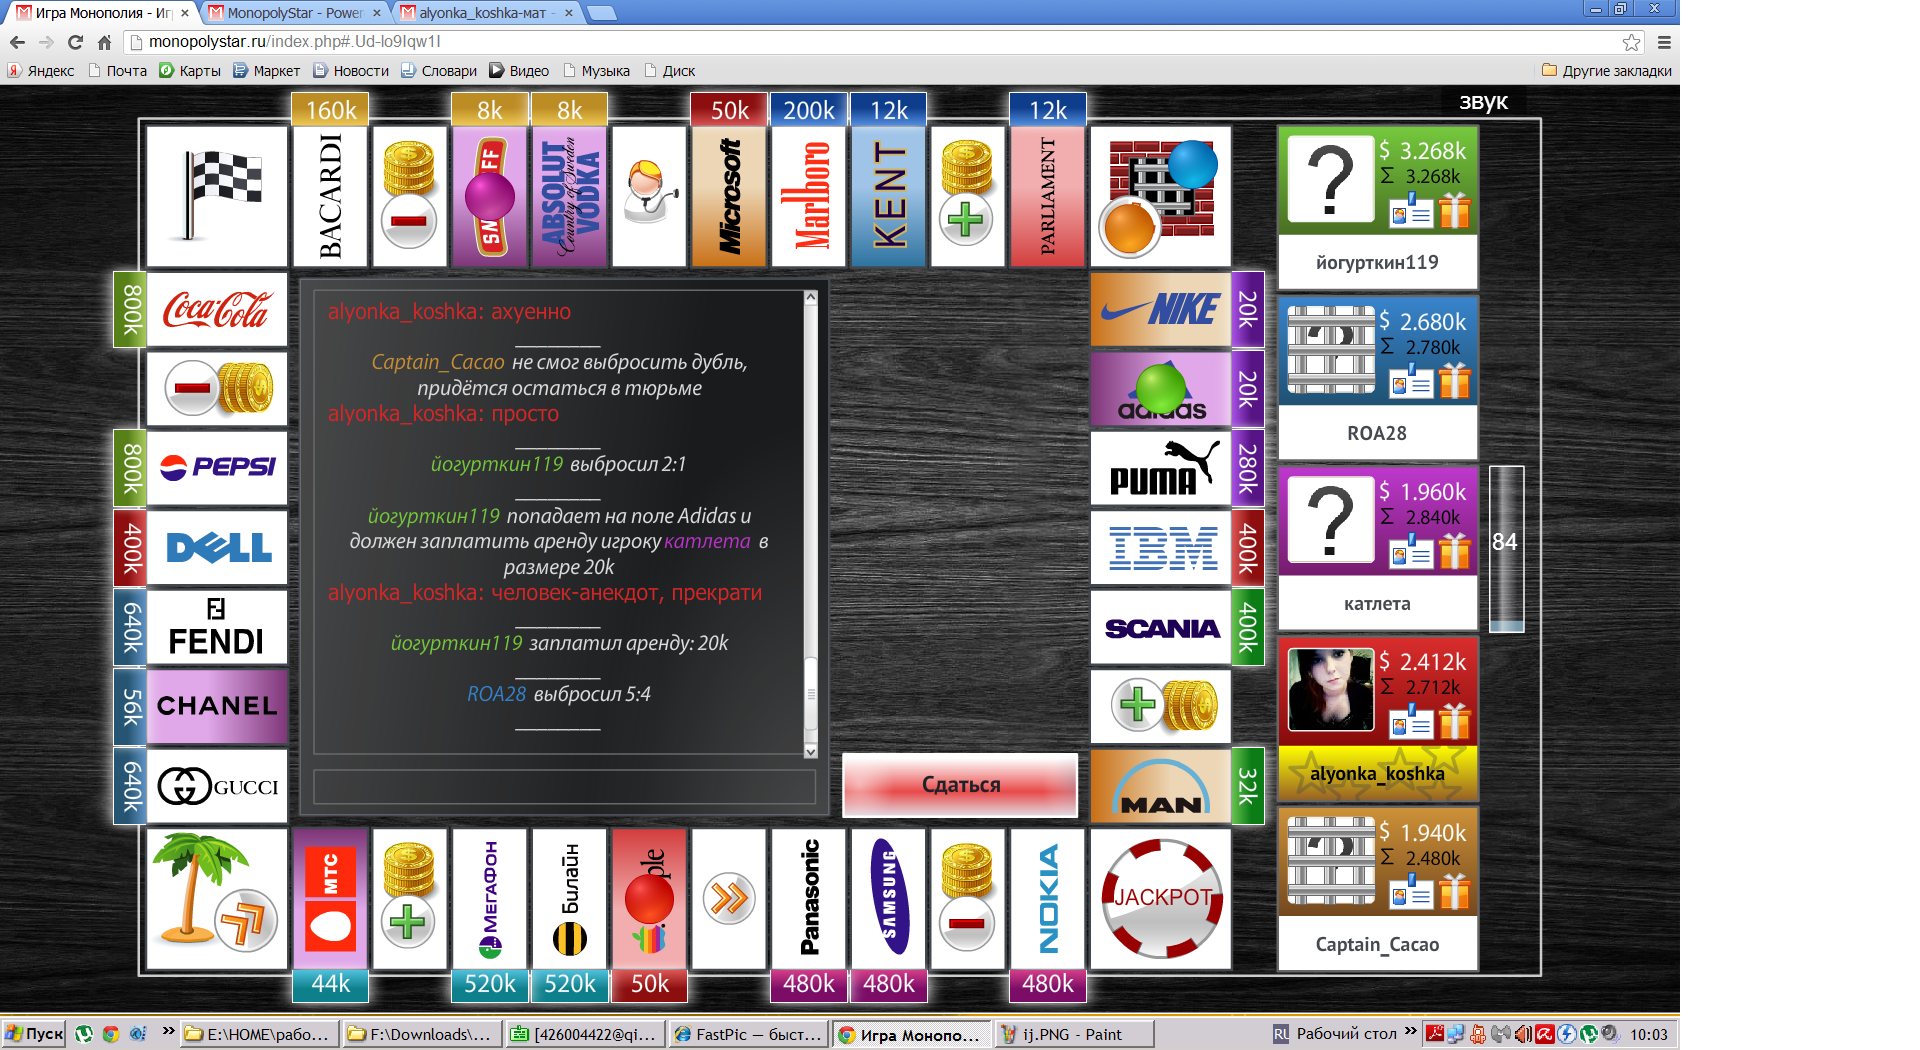Click the MTS property cell
Screen dimensions: 1920x1050
click(x=330, y=898)
